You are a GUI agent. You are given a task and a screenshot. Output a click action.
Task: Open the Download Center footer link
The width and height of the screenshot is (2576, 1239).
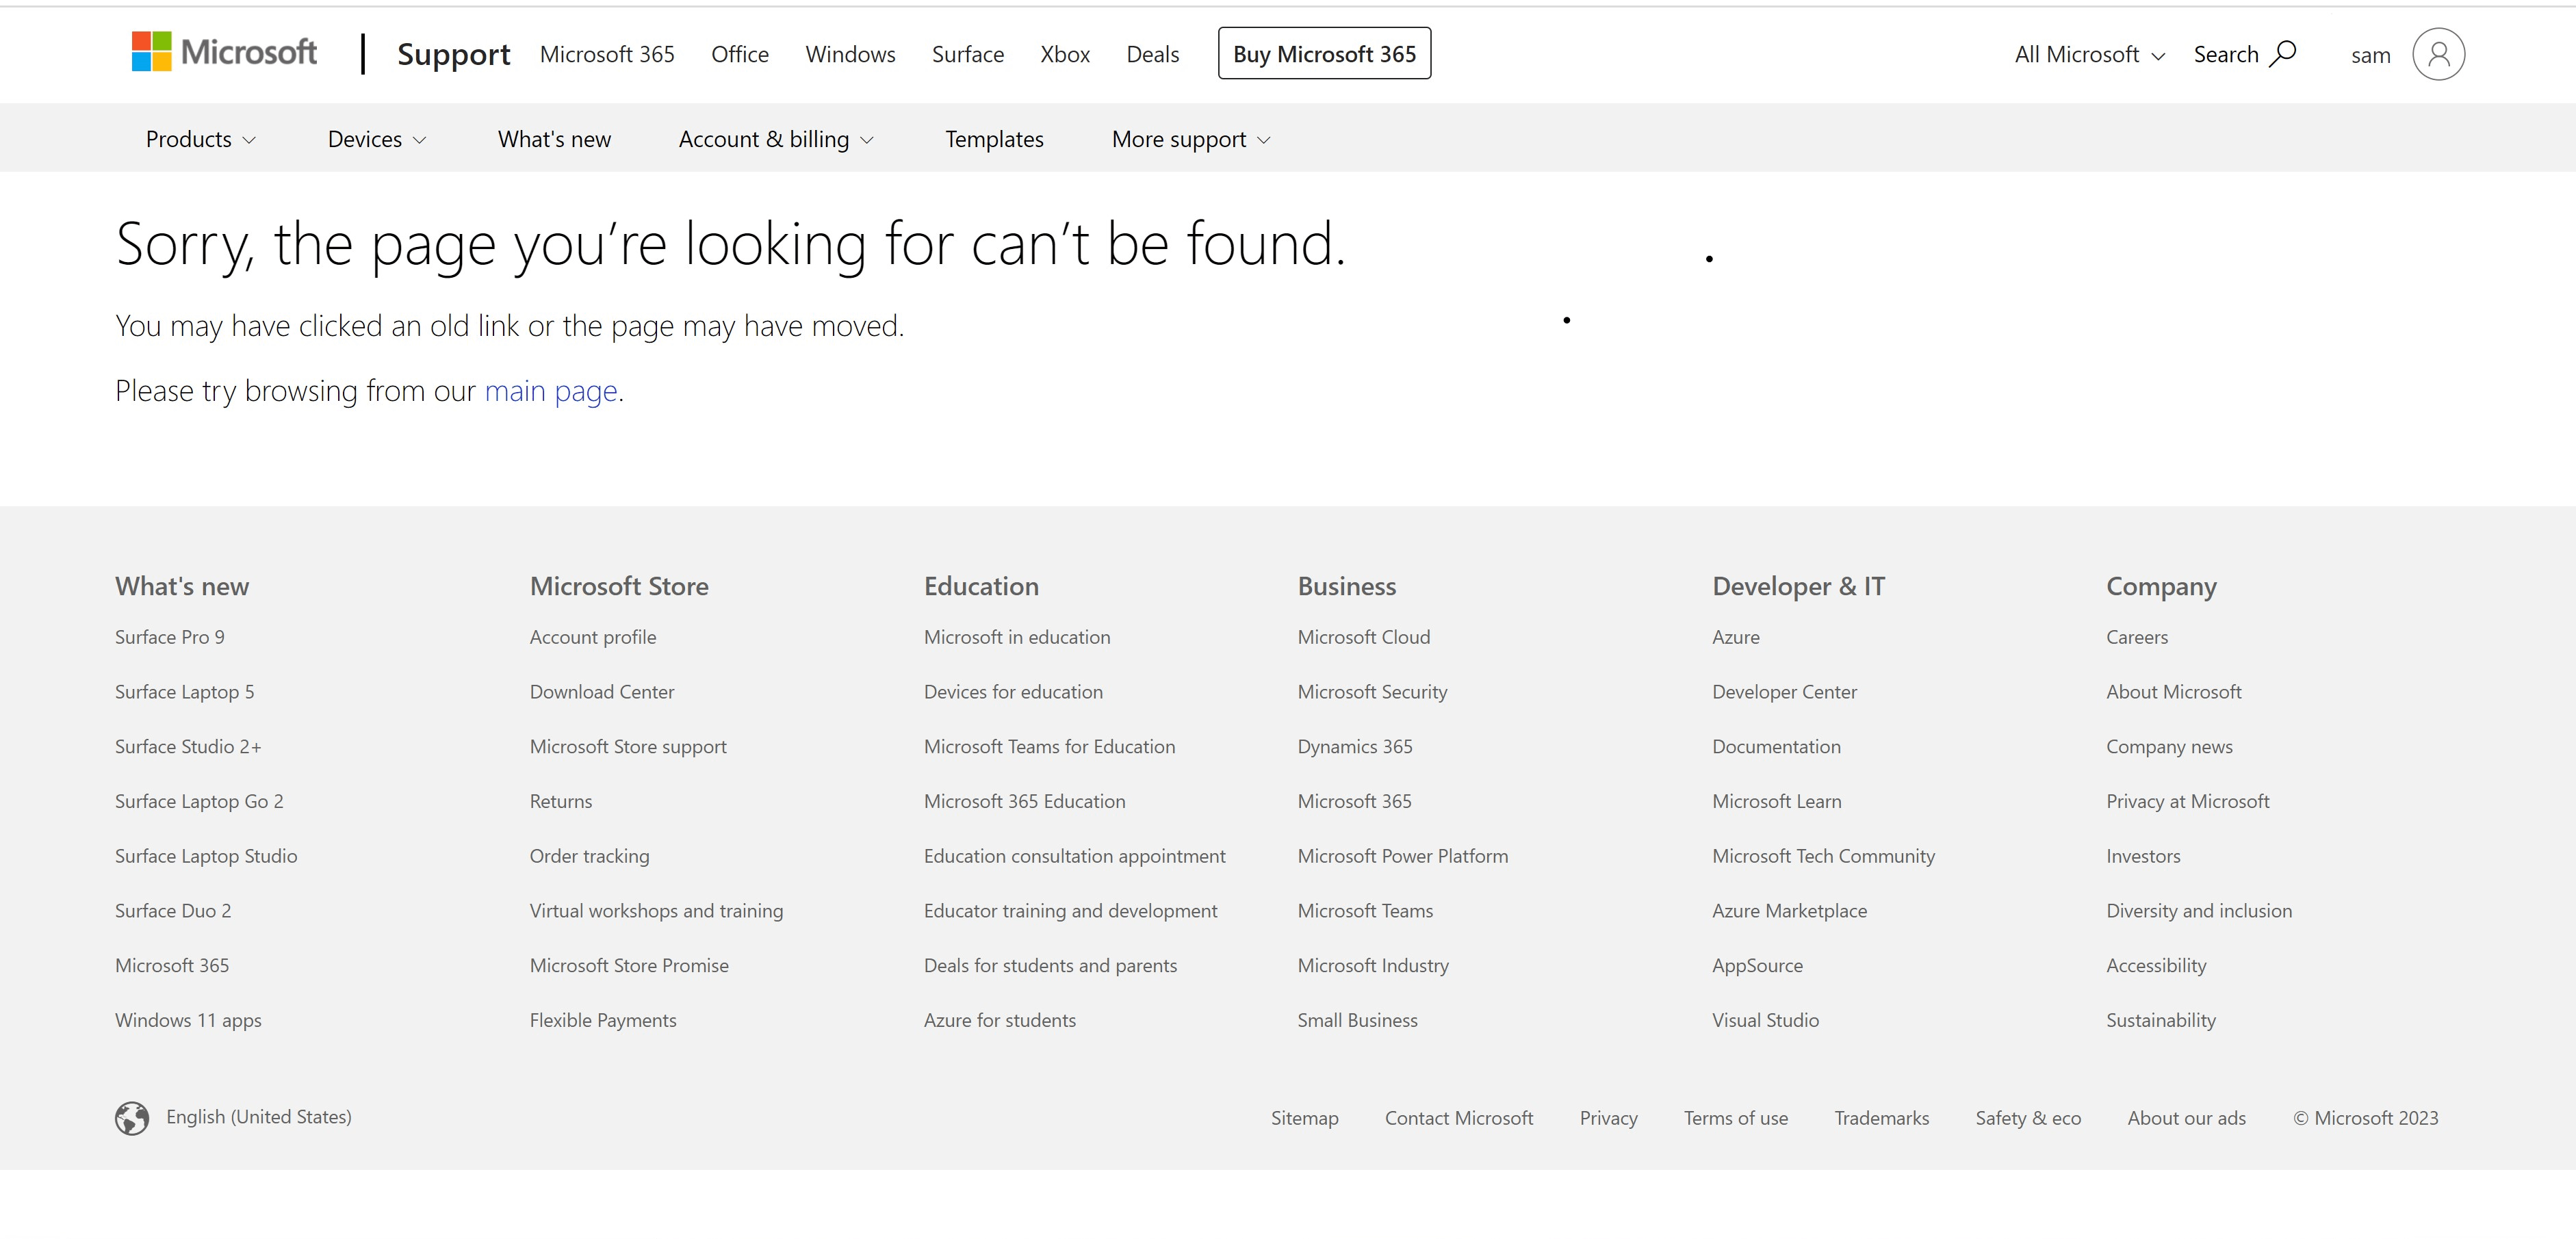tap(601, 692)
